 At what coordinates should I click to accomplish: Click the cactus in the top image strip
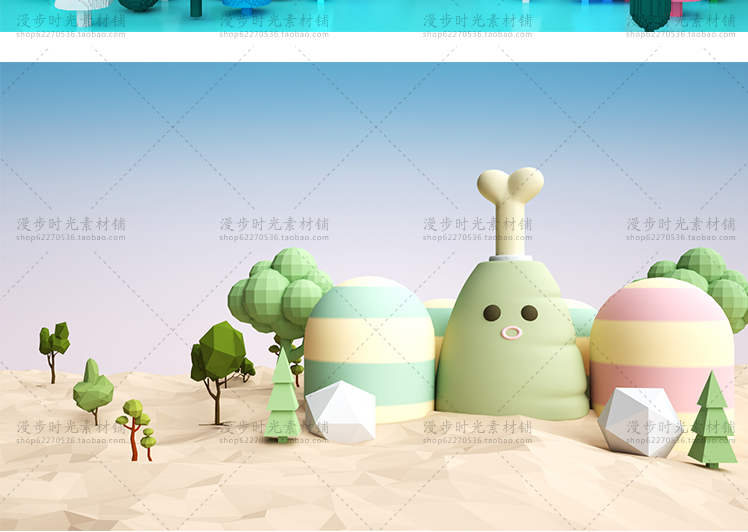(x=650, y=14)
